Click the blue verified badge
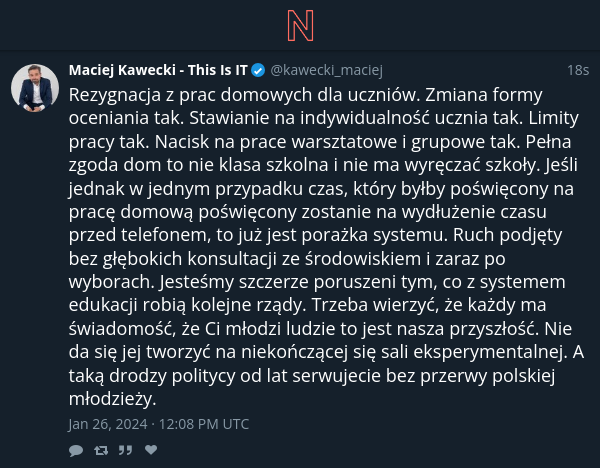The image size is (600, 468). pos(258,70)
